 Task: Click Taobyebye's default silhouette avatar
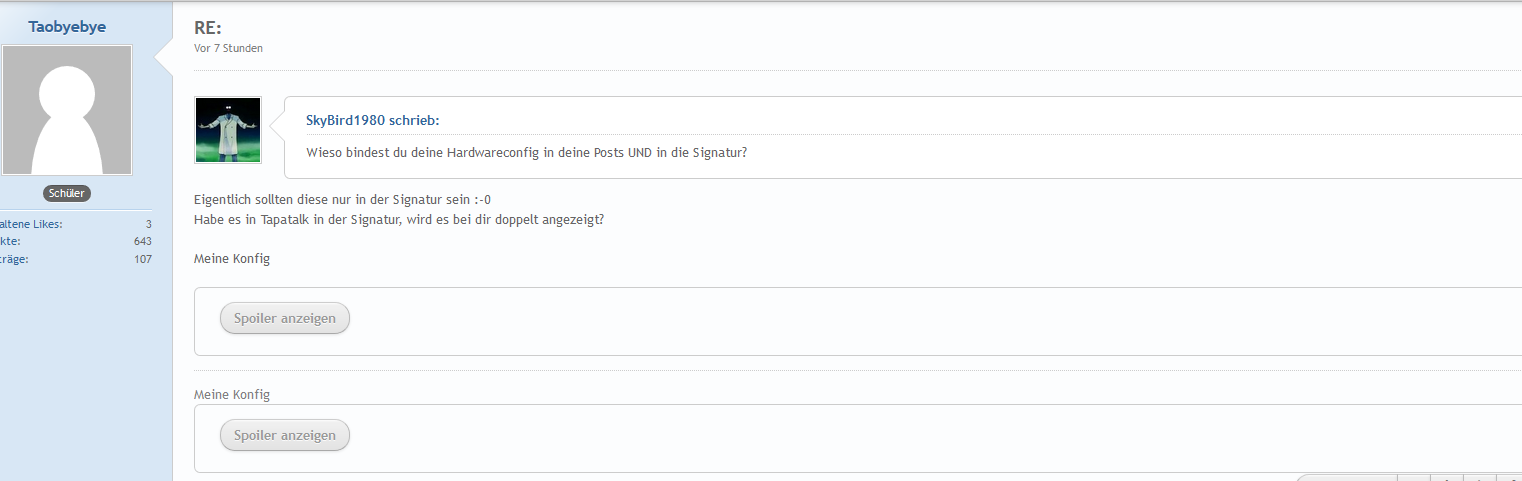click(x=67, y=110)
